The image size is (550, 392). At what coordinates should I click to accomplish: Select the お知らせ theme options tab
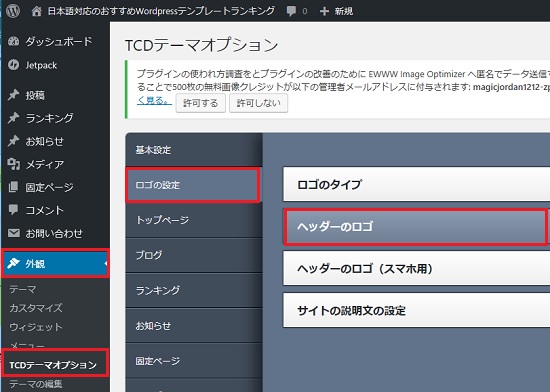click(x=194, y=326)
